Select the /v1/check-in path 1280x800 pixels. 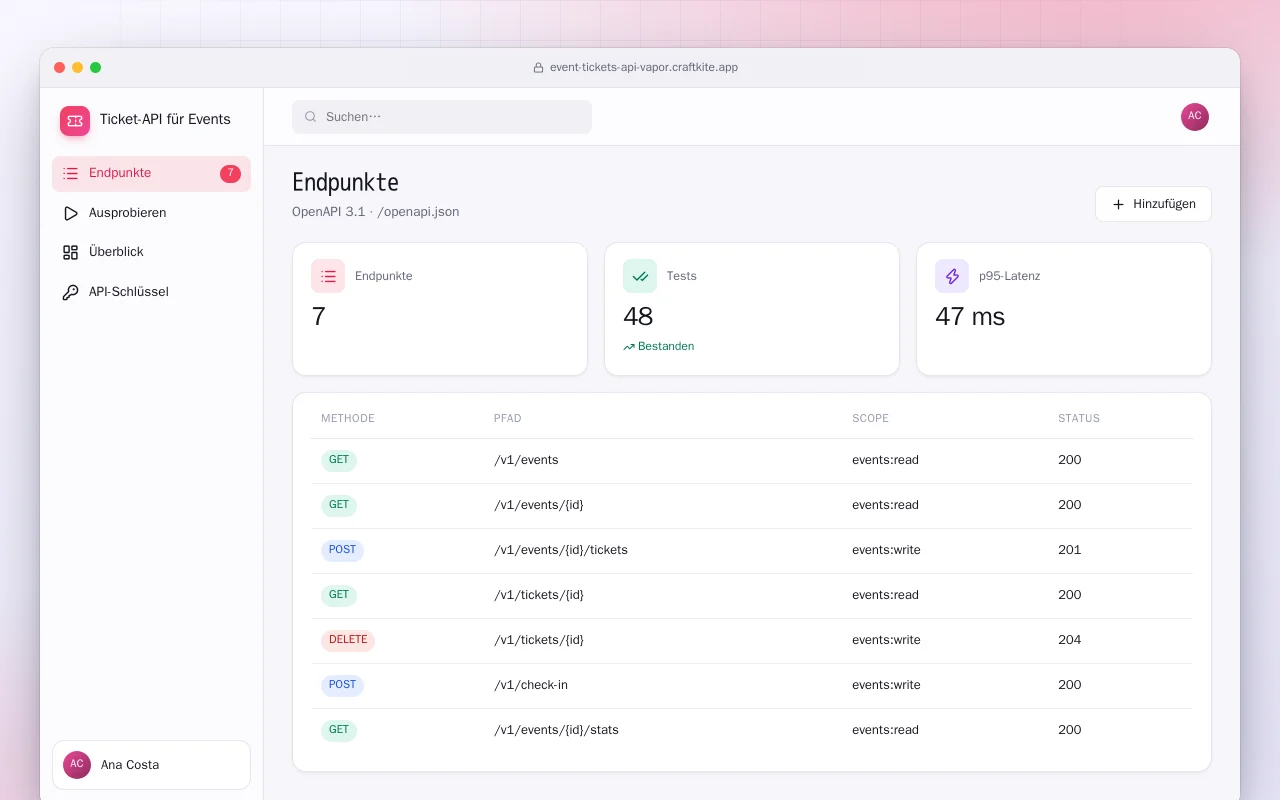click(x=531, y=686)
